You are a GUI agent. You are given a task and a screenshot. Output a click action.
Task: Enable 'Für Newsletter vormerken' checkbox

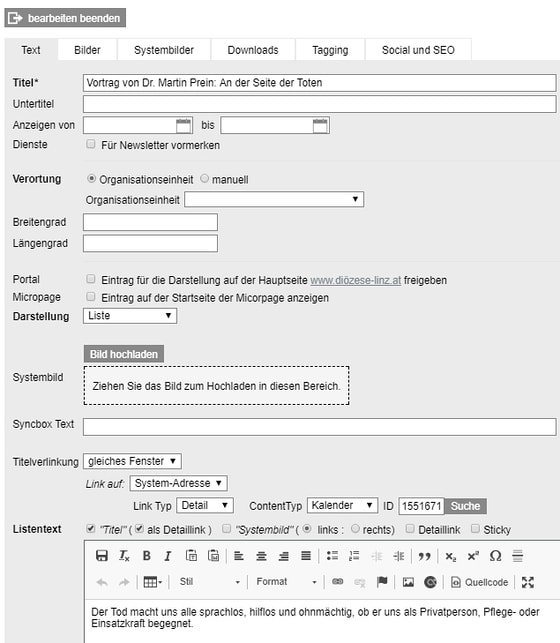tap(91, 144)
